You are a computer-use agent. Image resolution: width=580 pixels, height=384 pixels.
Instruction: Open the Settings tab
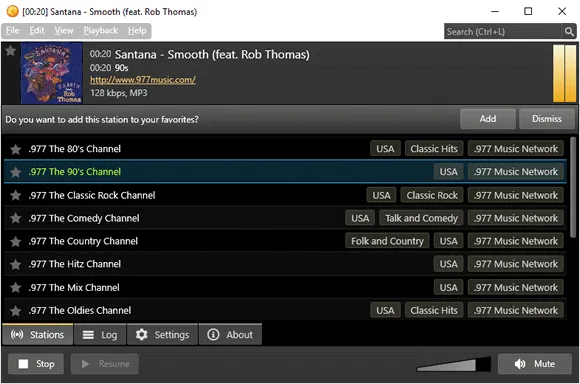(162, 334)
